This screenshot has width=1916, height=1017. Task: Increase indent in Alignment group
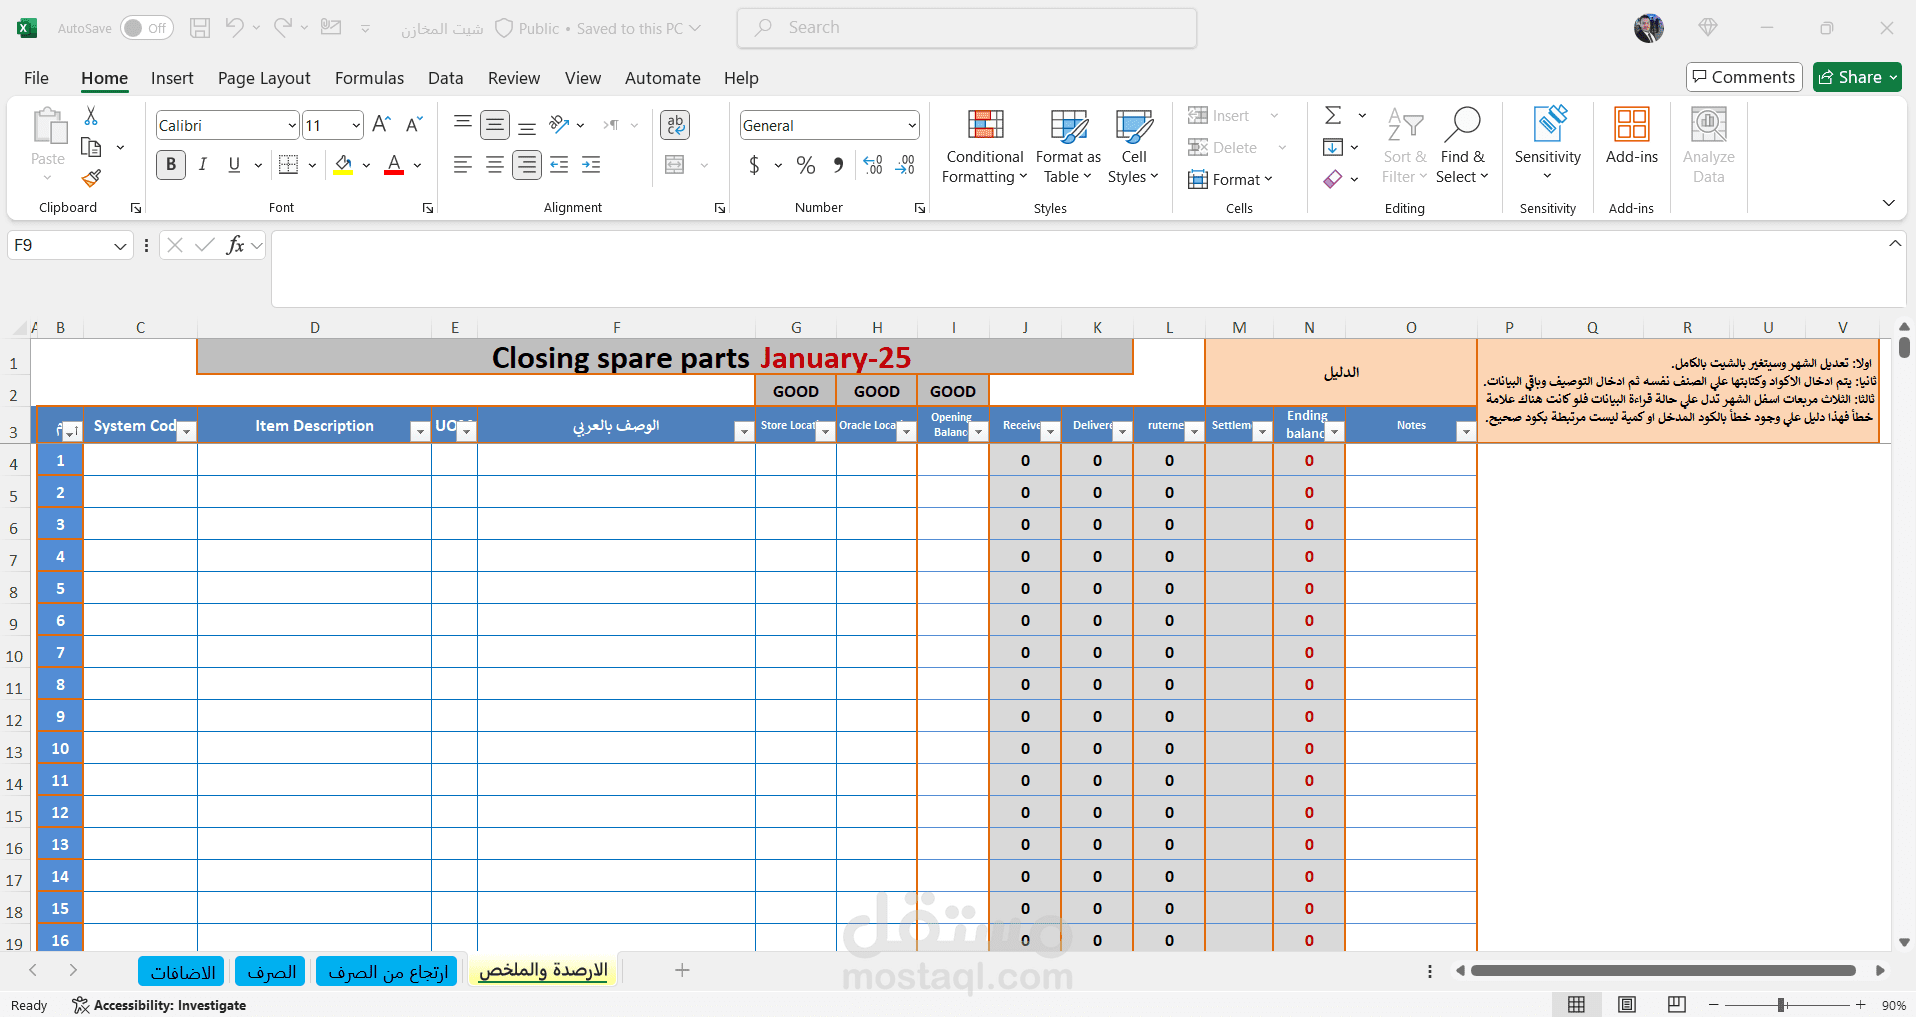click(x=591, y=165)
